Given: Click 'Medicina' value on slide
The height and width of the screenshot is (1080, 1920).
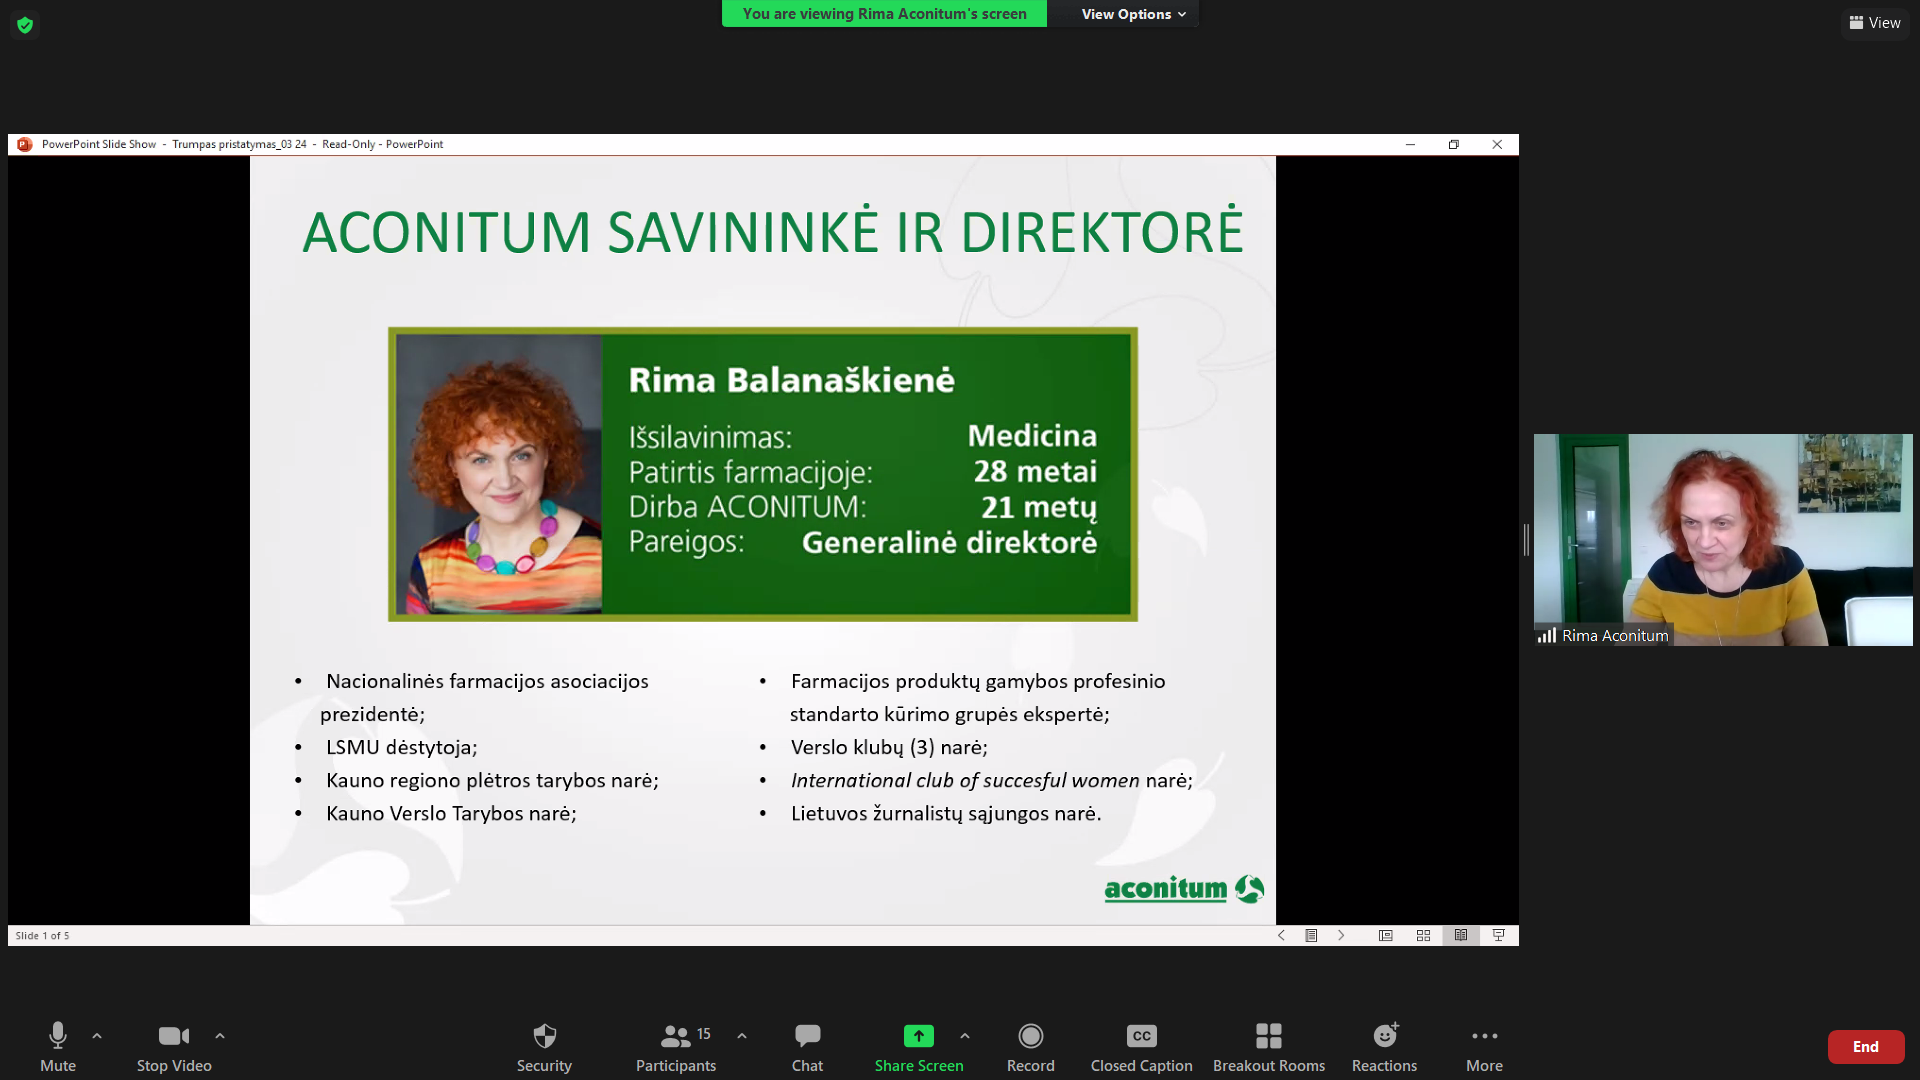Looking at the screenshot, I should pos(1032,436).
